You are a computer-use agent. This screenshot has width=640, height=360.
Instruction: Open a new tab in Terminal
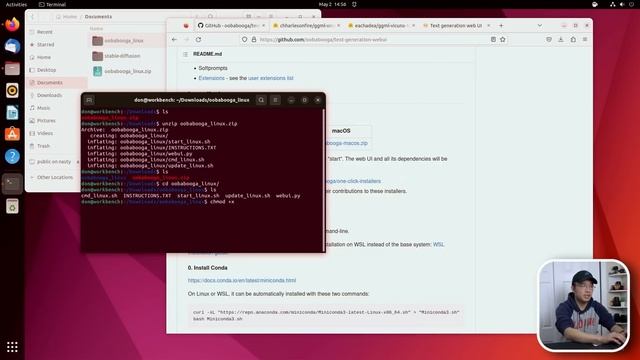pyautogui.click(x=89, y=100)
